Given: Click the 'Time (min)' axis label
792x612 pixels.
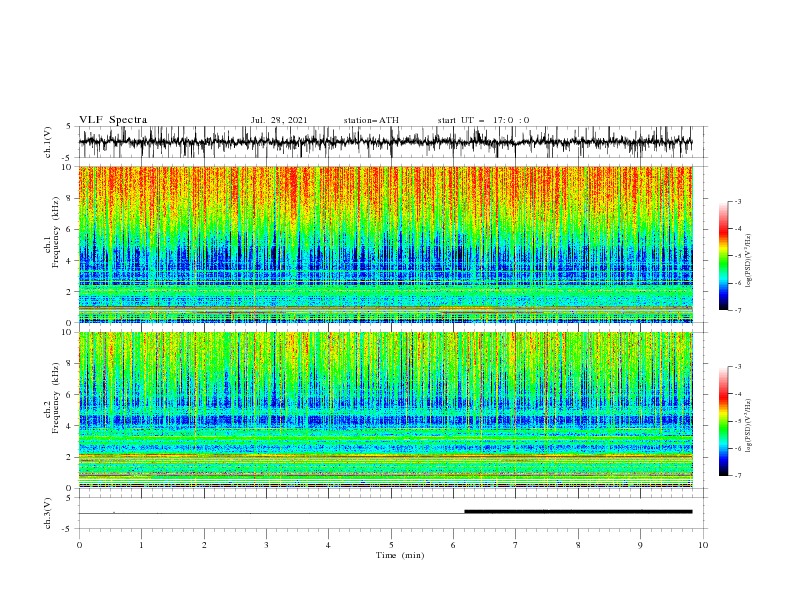Looking at the screenshot, I should tap(400, 555).
